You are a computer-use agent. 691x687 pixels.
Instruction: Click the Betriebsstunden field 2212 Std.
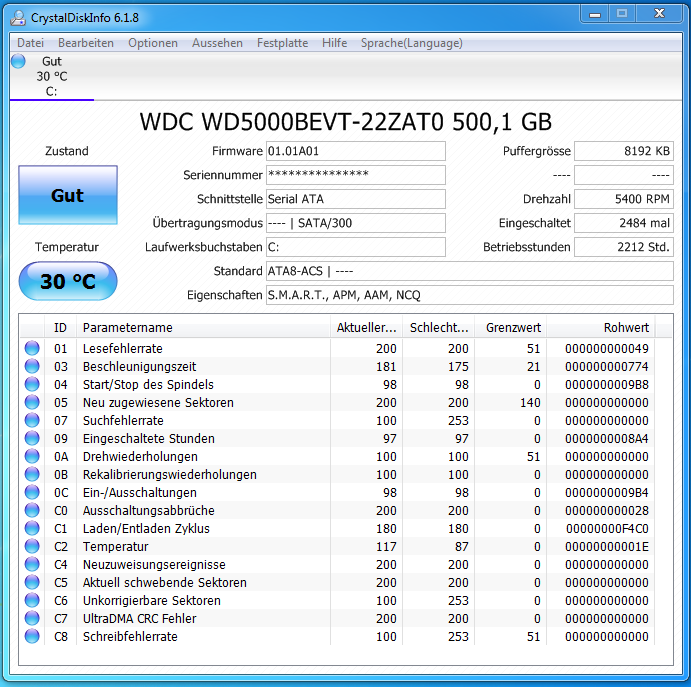tap(624, 247)
